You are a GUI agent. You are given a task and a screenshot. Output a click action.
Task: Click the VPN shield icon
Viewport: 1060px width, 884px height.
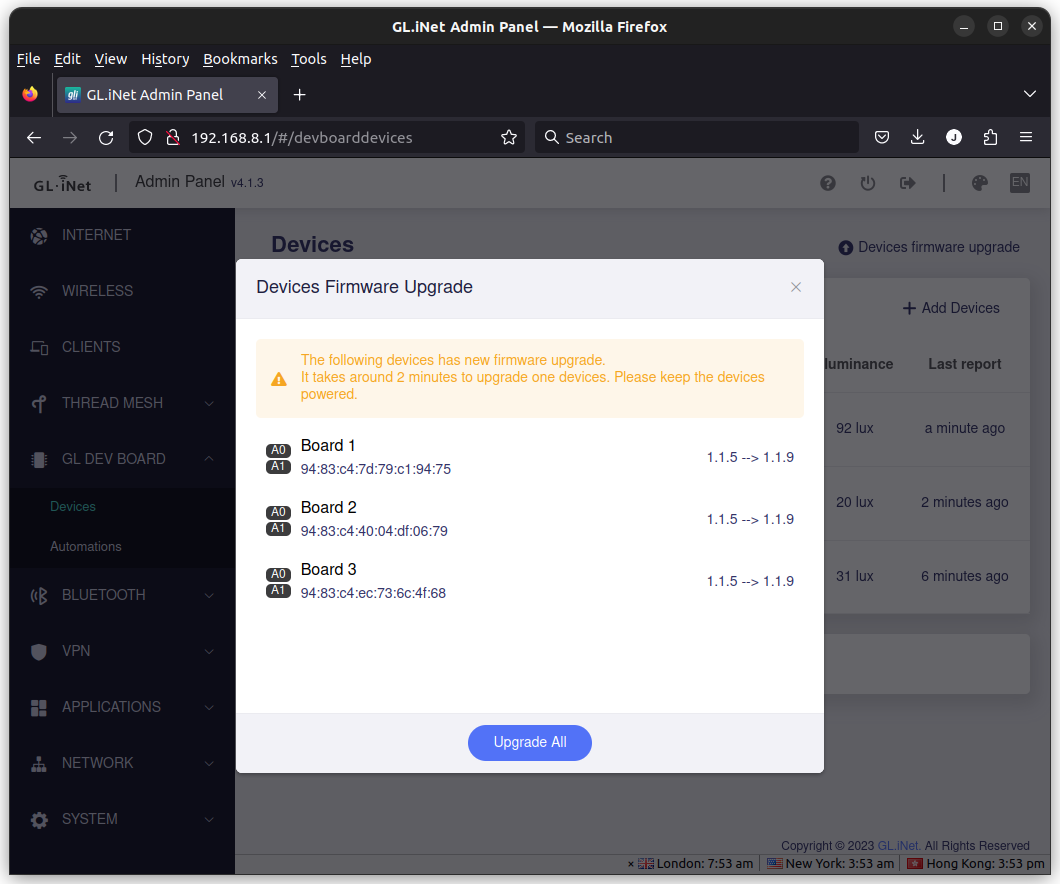tap(39, 652)
